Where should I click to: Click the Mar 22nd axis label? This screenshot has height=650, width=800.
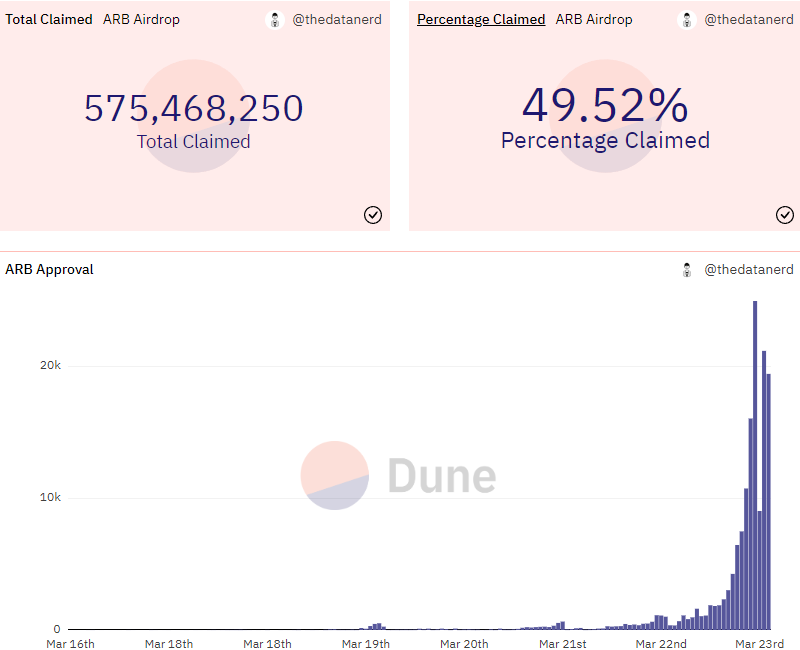(x=661, y=644)
